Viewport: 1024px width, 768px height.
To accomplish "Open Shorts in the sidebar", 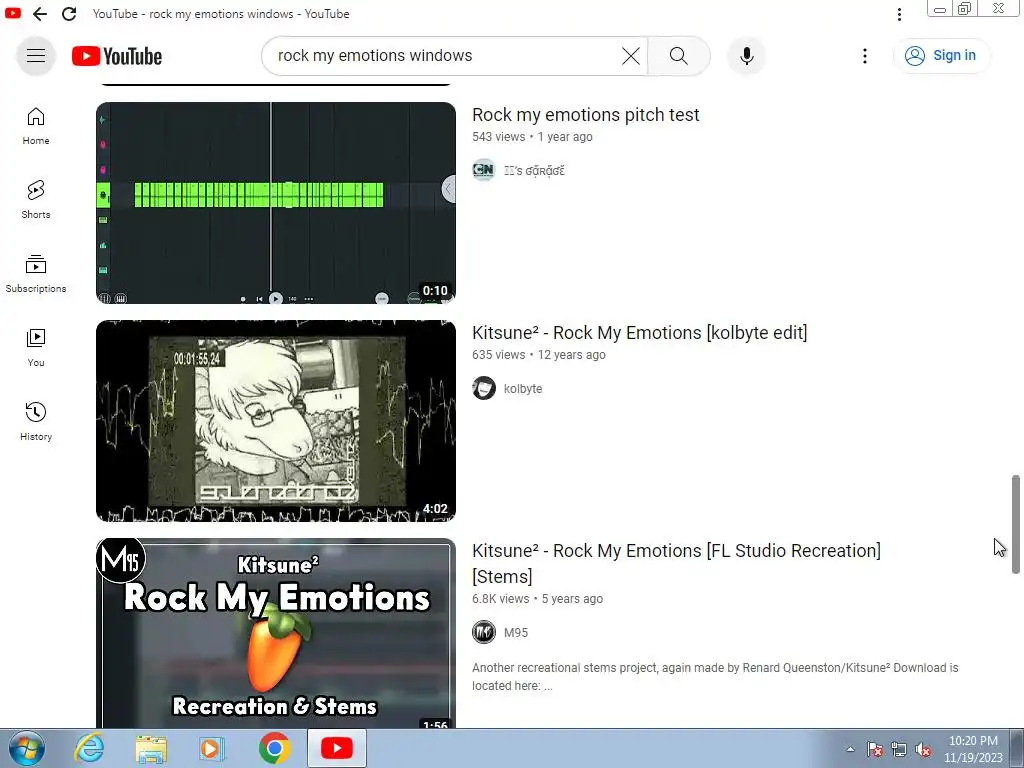I will pos(36,200).
